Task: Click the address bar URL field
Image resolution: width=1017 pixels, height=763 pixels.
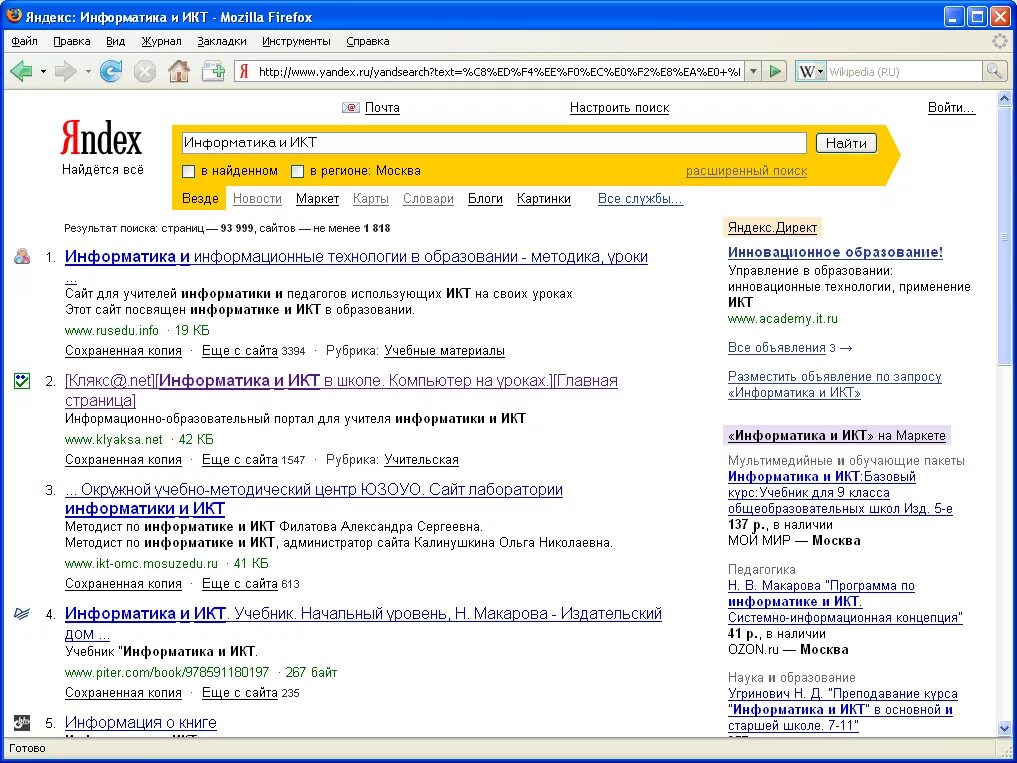Action: click(497, 71)
